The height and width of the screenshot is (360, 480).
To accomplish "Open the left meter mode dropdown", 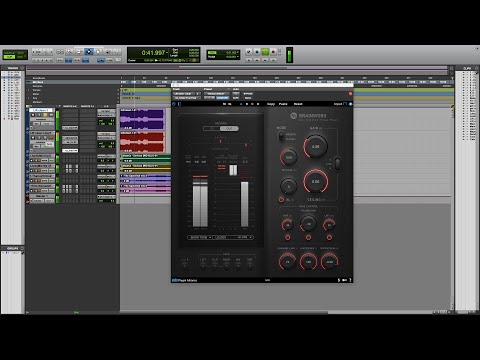I will (x=199, y=237).
